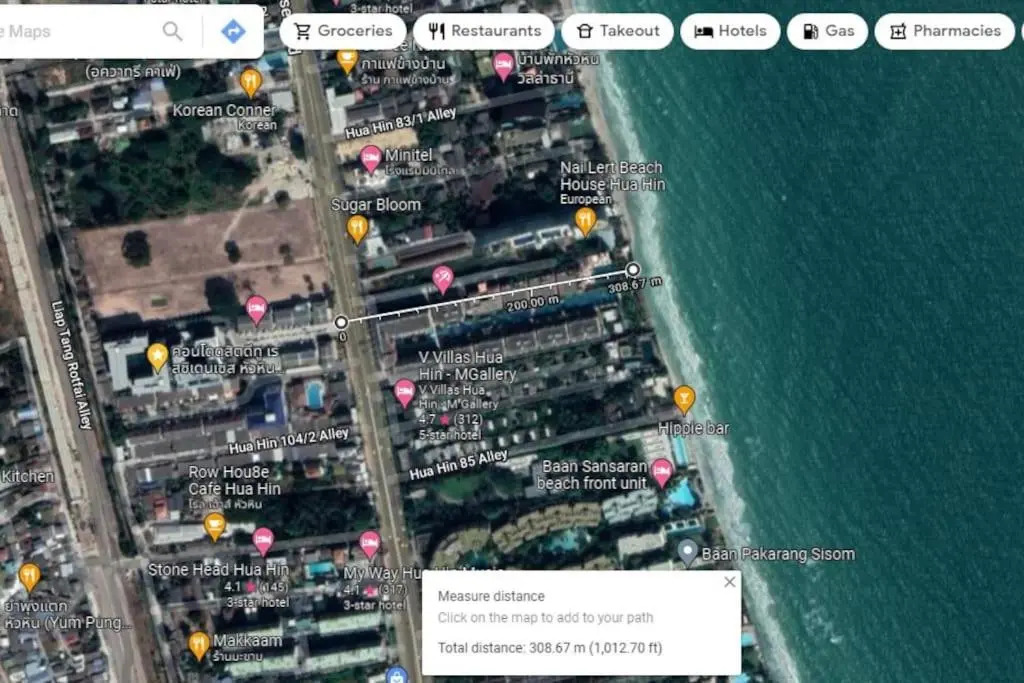Select the Hippie bar marker
1024x683 pixels.
(x=684, y=399)
